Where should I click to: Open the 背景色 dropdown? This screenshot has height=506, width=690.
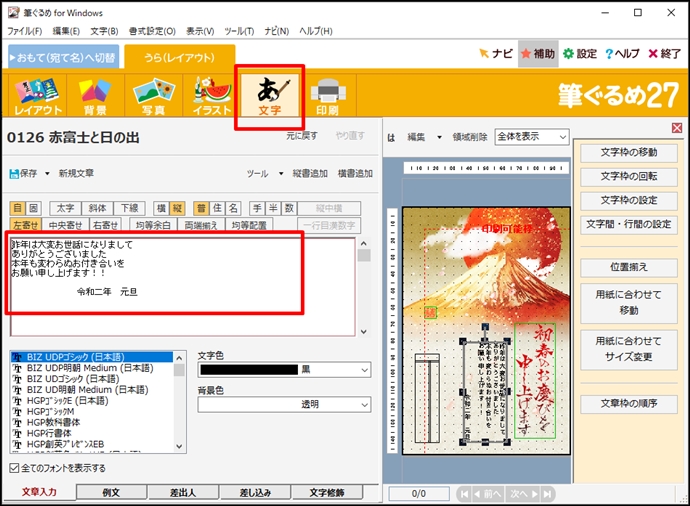point(284,404)
